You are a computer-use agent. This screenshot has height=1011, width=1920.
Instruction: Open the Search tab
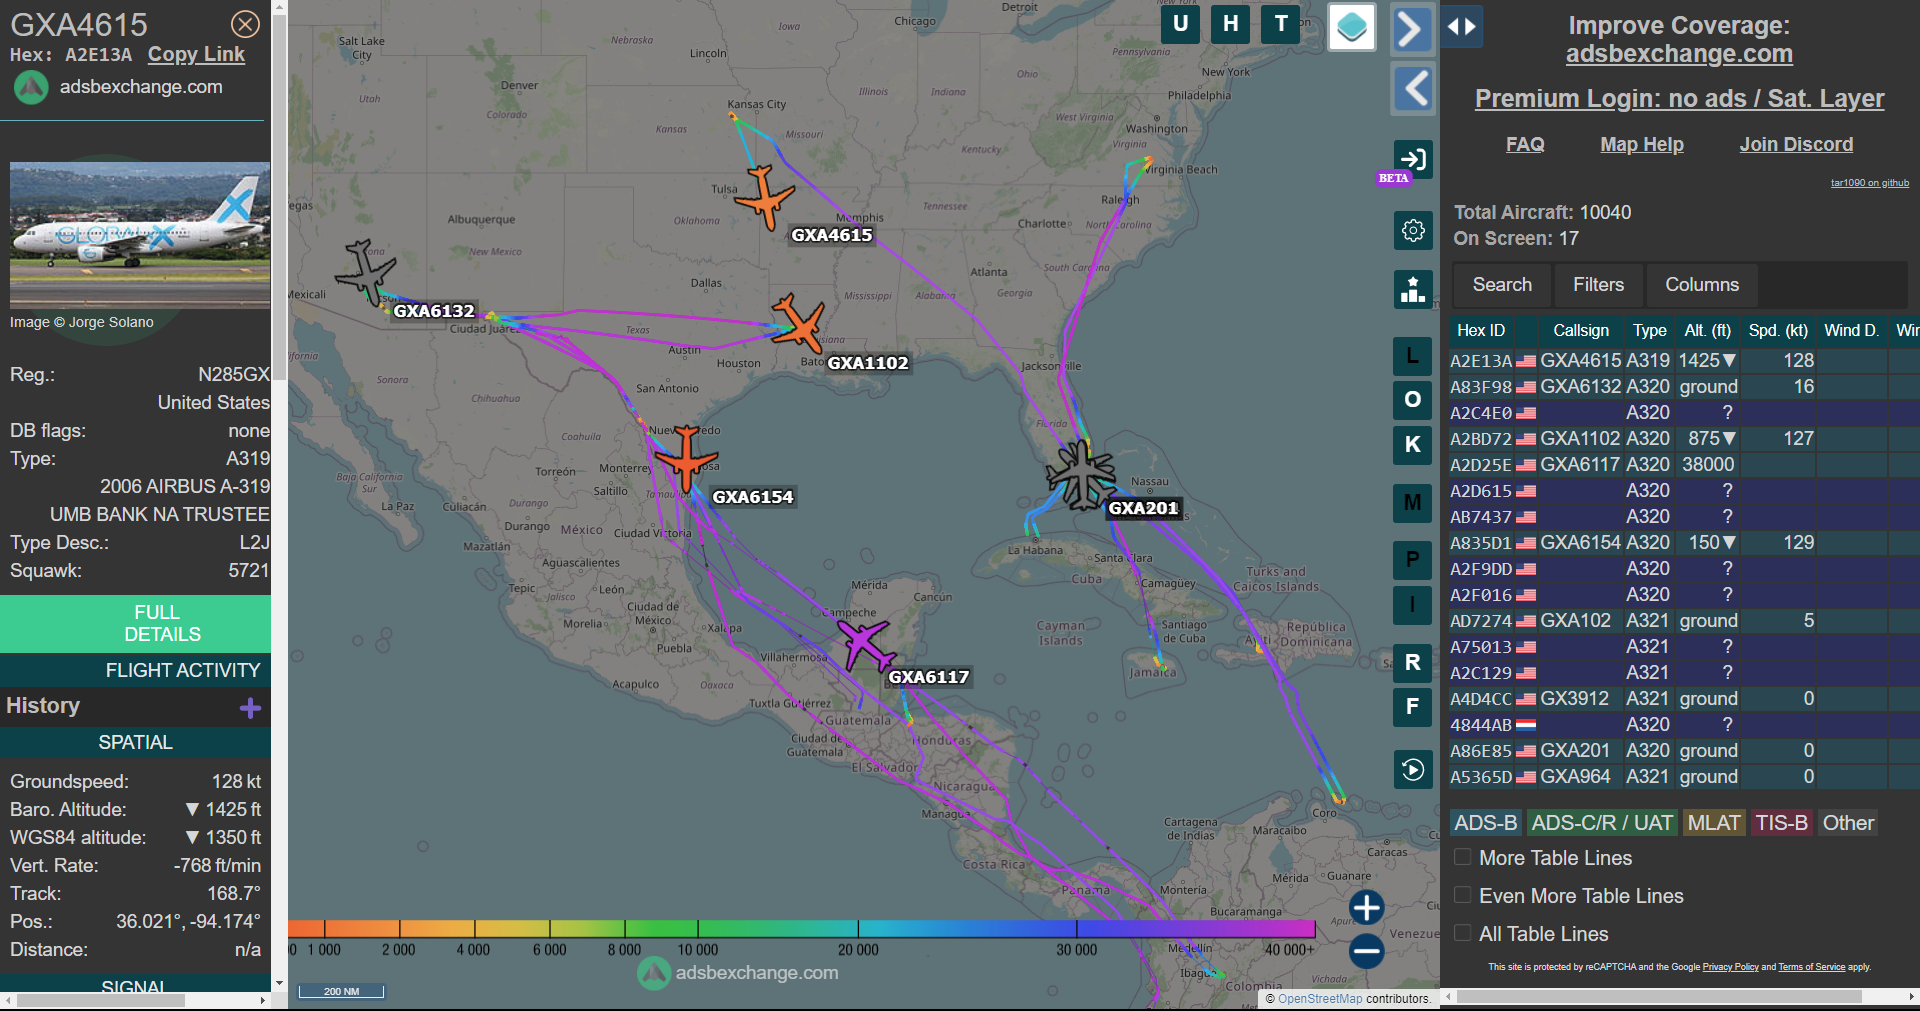click(1501, 285)
